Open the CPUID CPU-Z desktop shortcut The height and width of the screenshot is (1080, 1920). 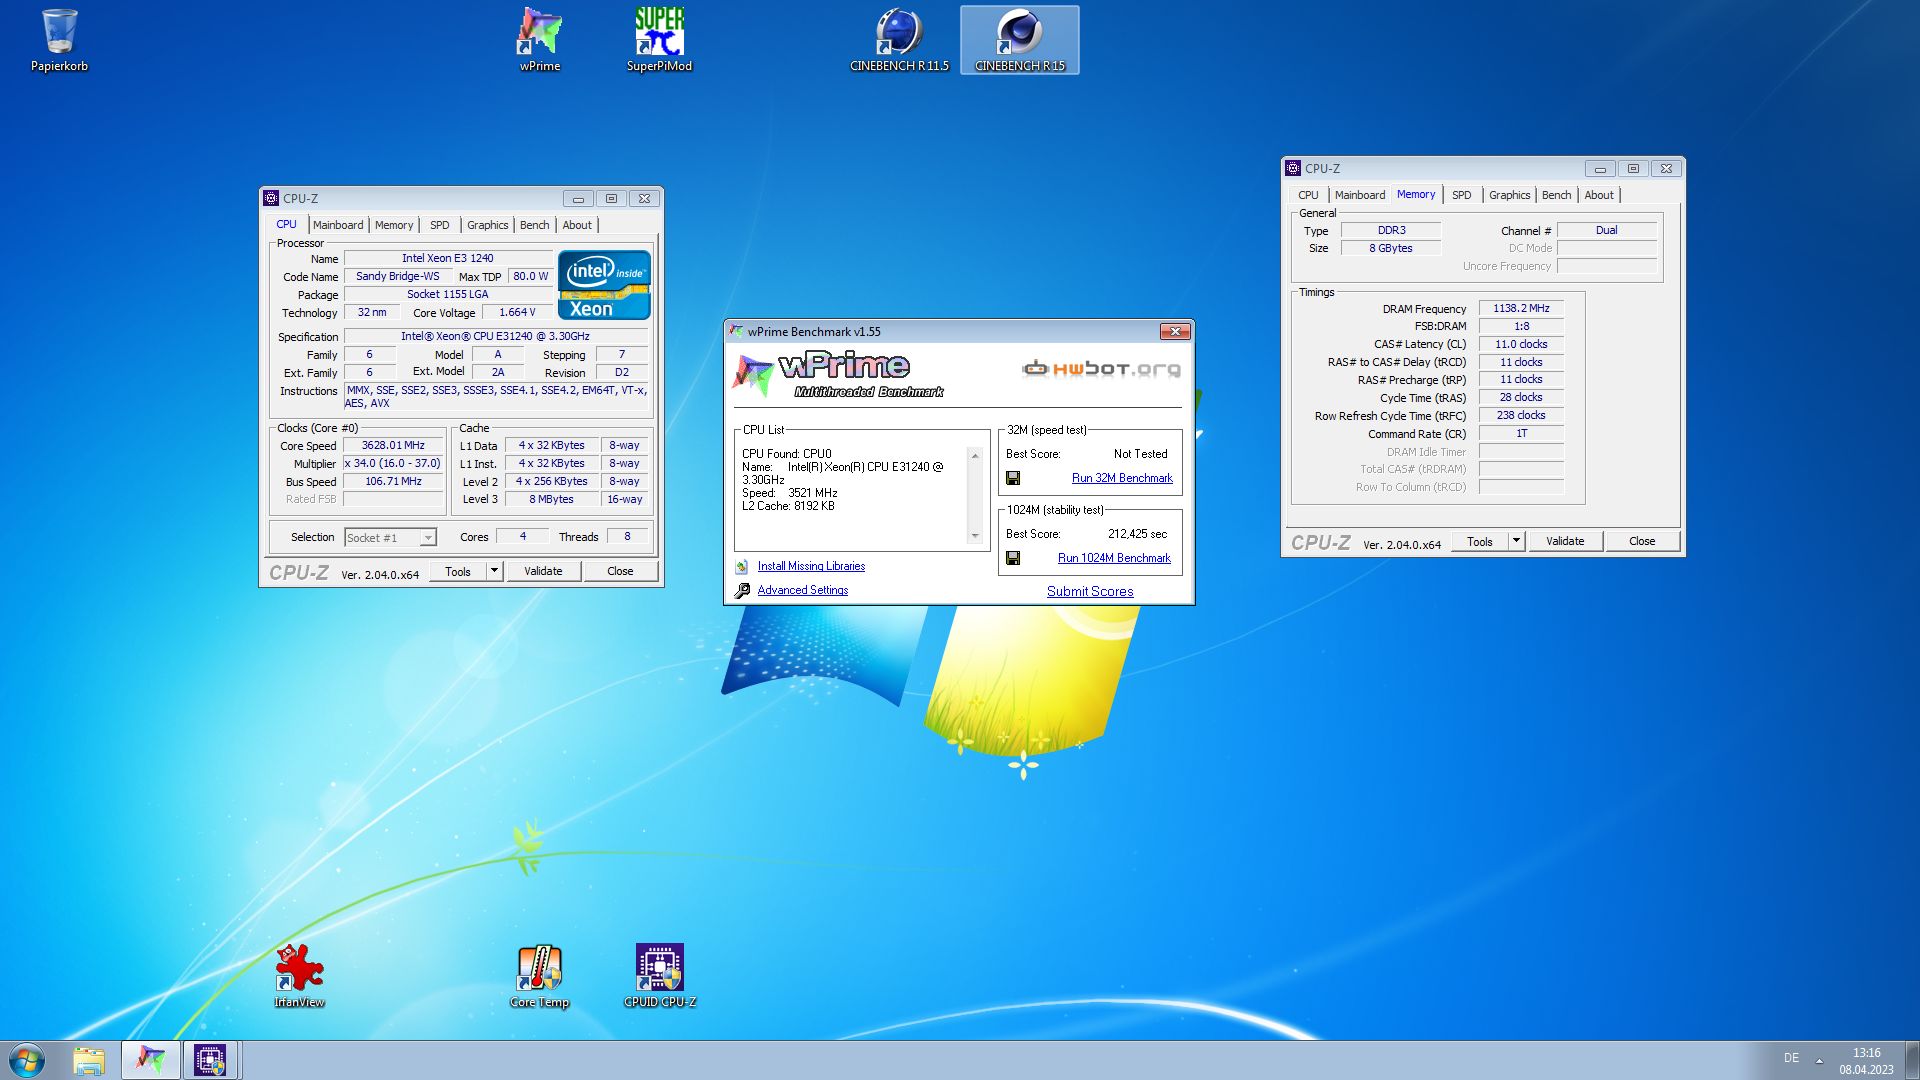[660, 976]
